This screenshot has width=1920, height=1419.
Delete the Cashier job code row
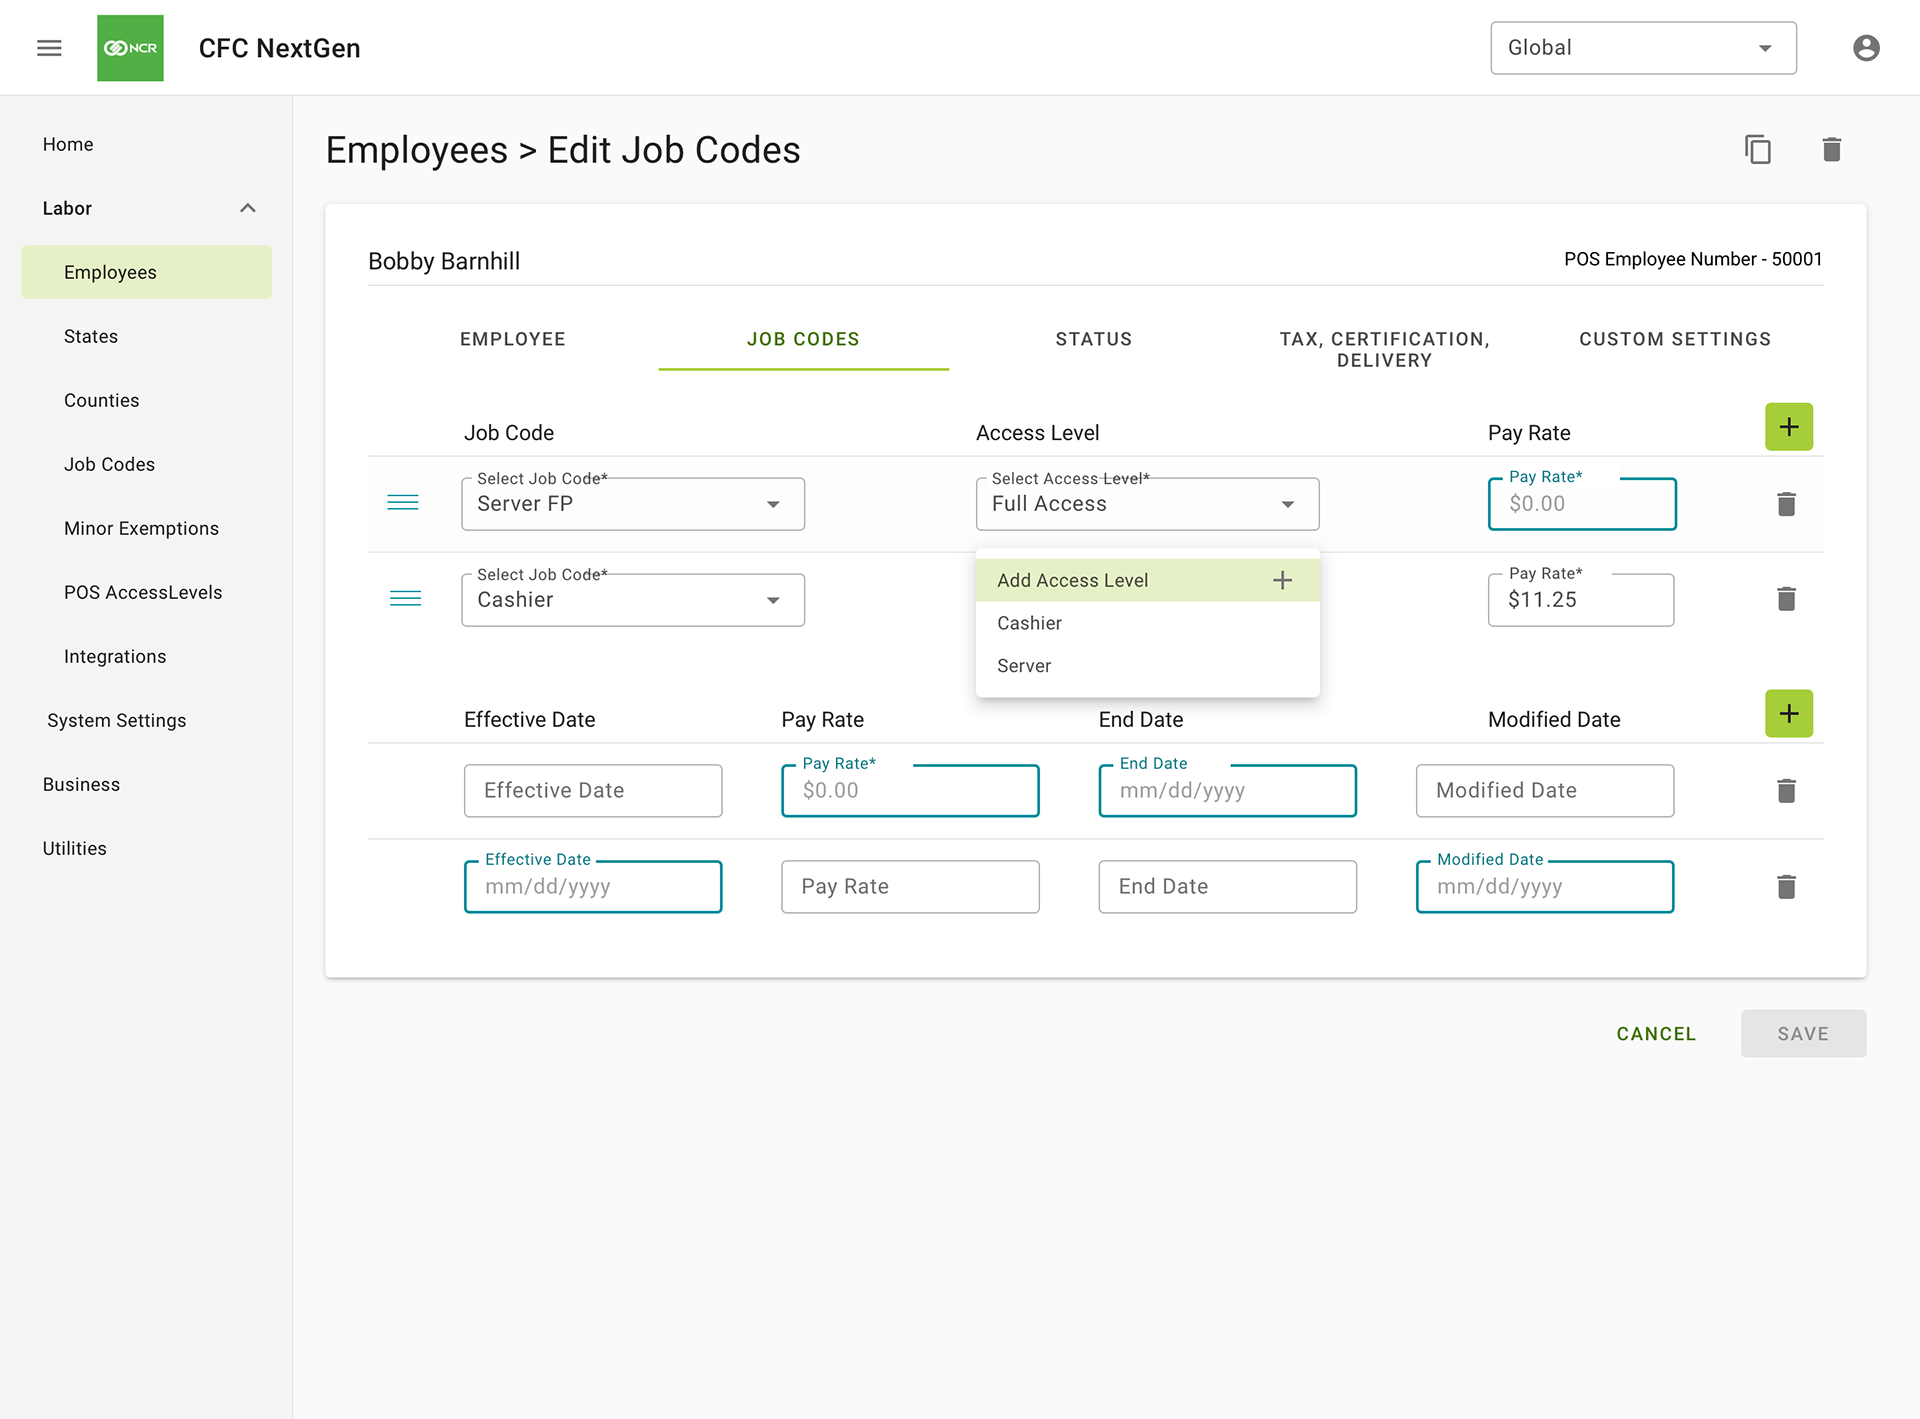pyautogui.click(x=1786, y=599)
